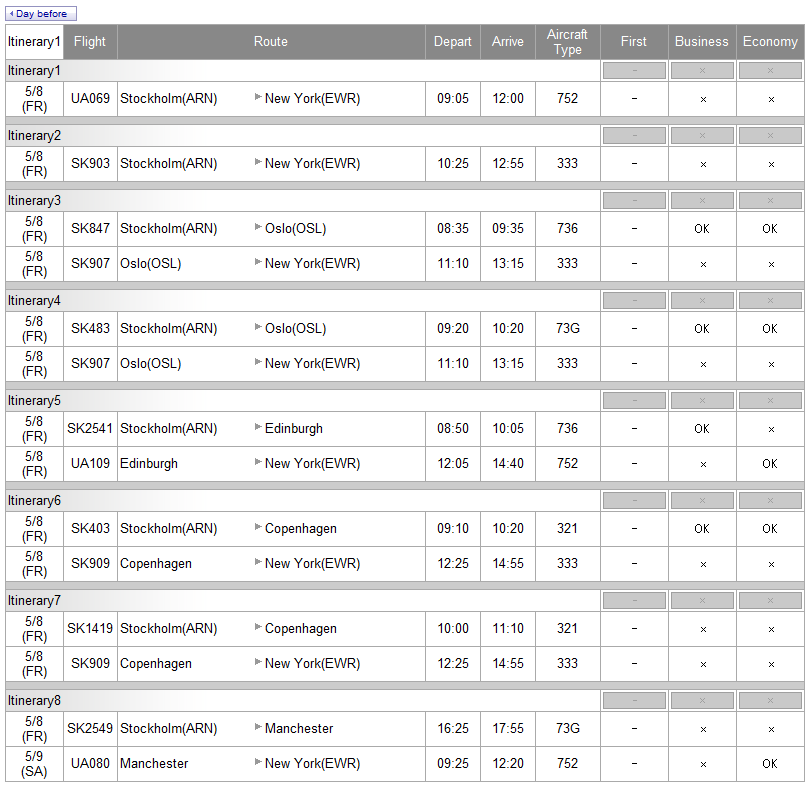Click the route arrow icon in flight SK847 row
809x787 pixels.
(x=258, y=227)
